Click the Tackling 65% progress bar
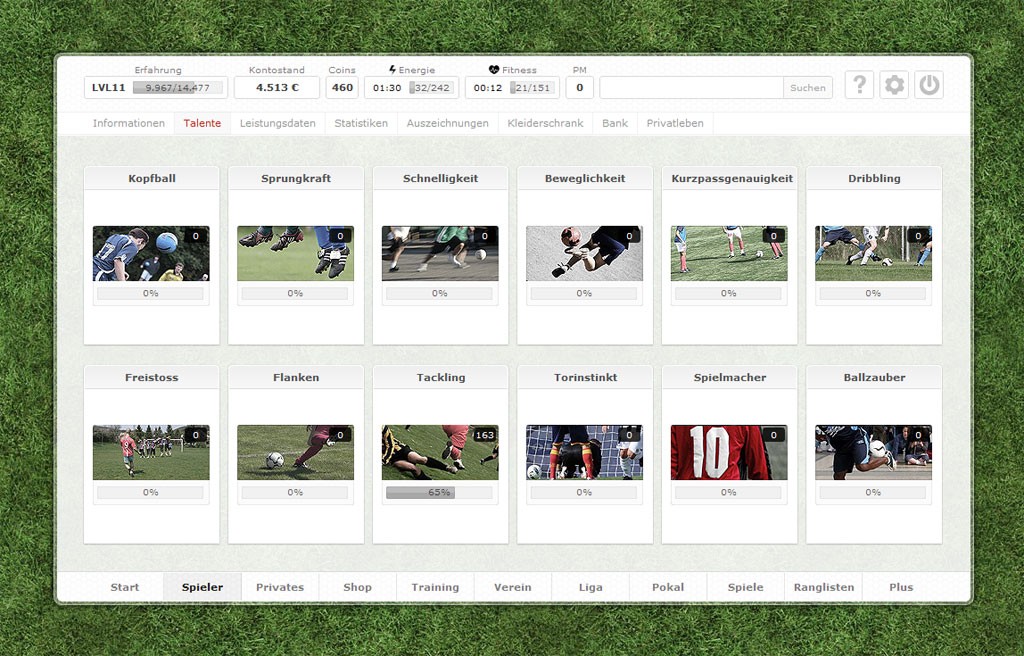This screenshot has height=656, width=1024. 440,493
